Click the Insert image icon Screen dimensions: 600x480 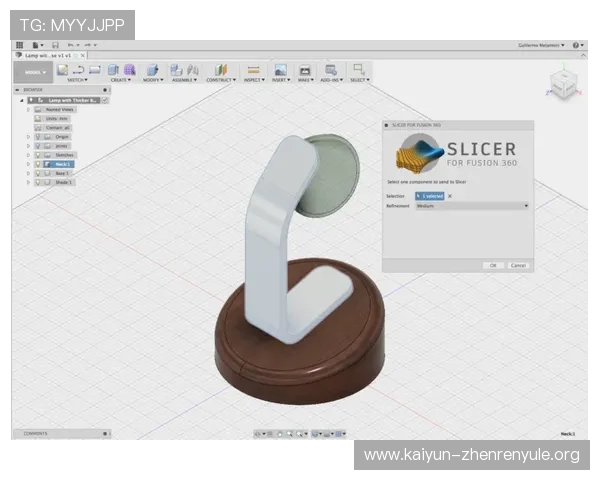pos(280,70)
